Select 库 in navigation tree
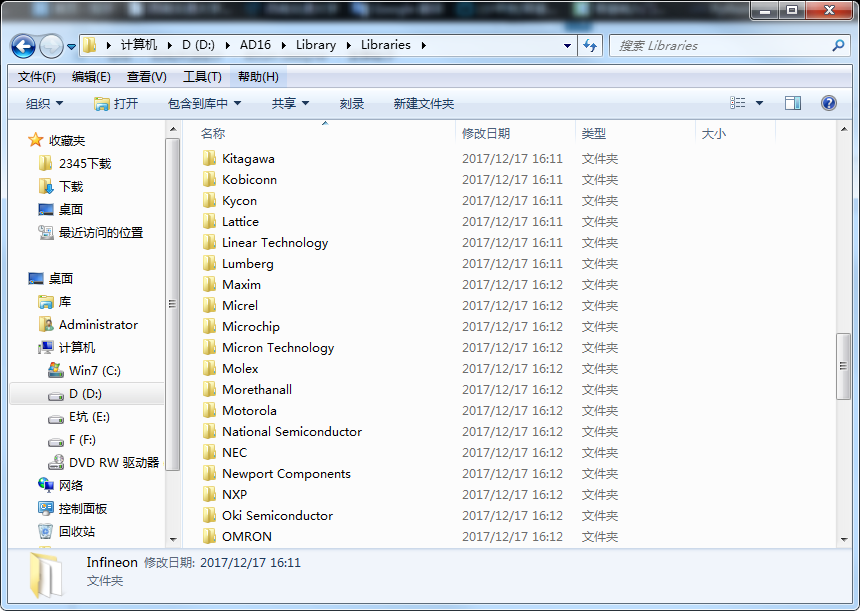 coord(55,302)
